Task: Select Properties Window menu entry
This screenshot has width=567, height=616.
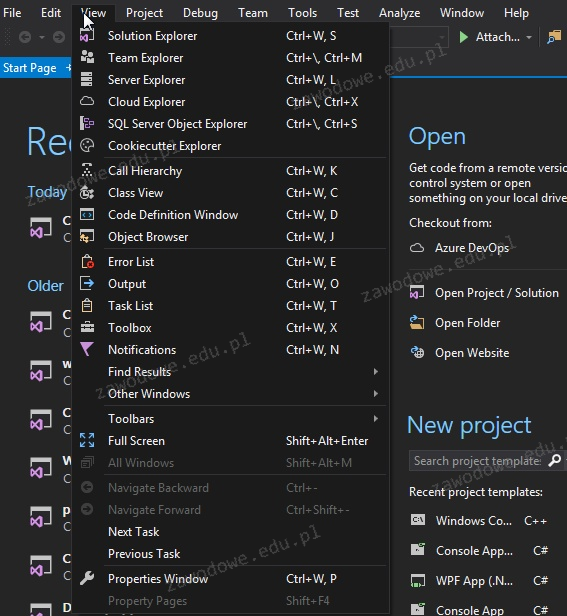Action: pos(233,578)
